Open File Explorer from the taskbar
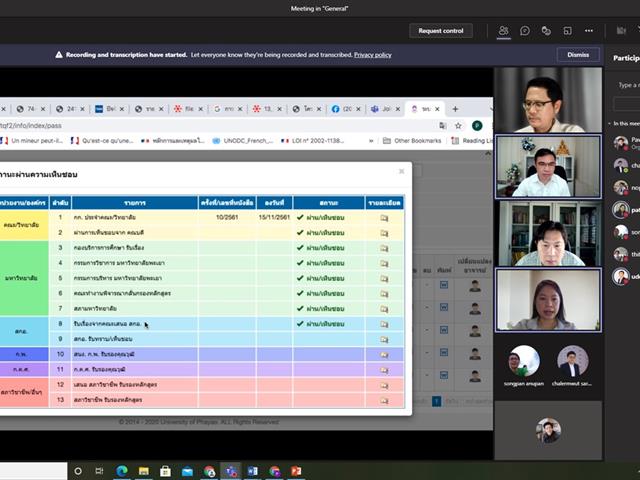The width and height of the screenshot is (640, 480). (x=143, y=471)
